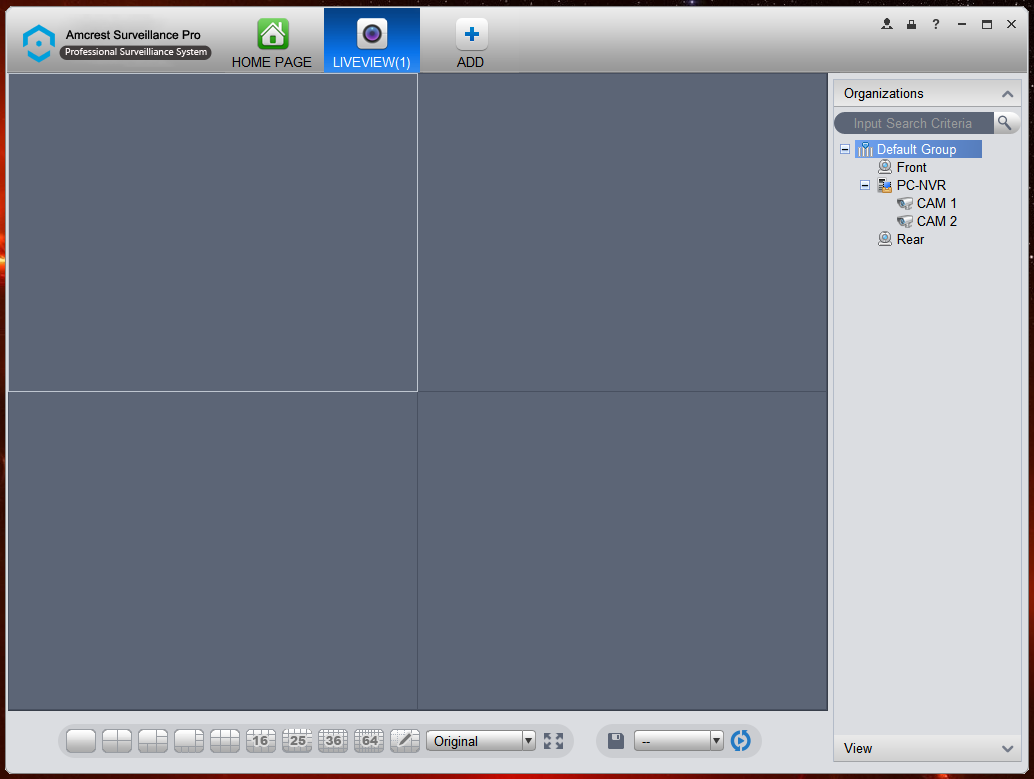Screen dimensions: 1034x779
Task: Choose the 36-window layout
Action: pos(333,741)
